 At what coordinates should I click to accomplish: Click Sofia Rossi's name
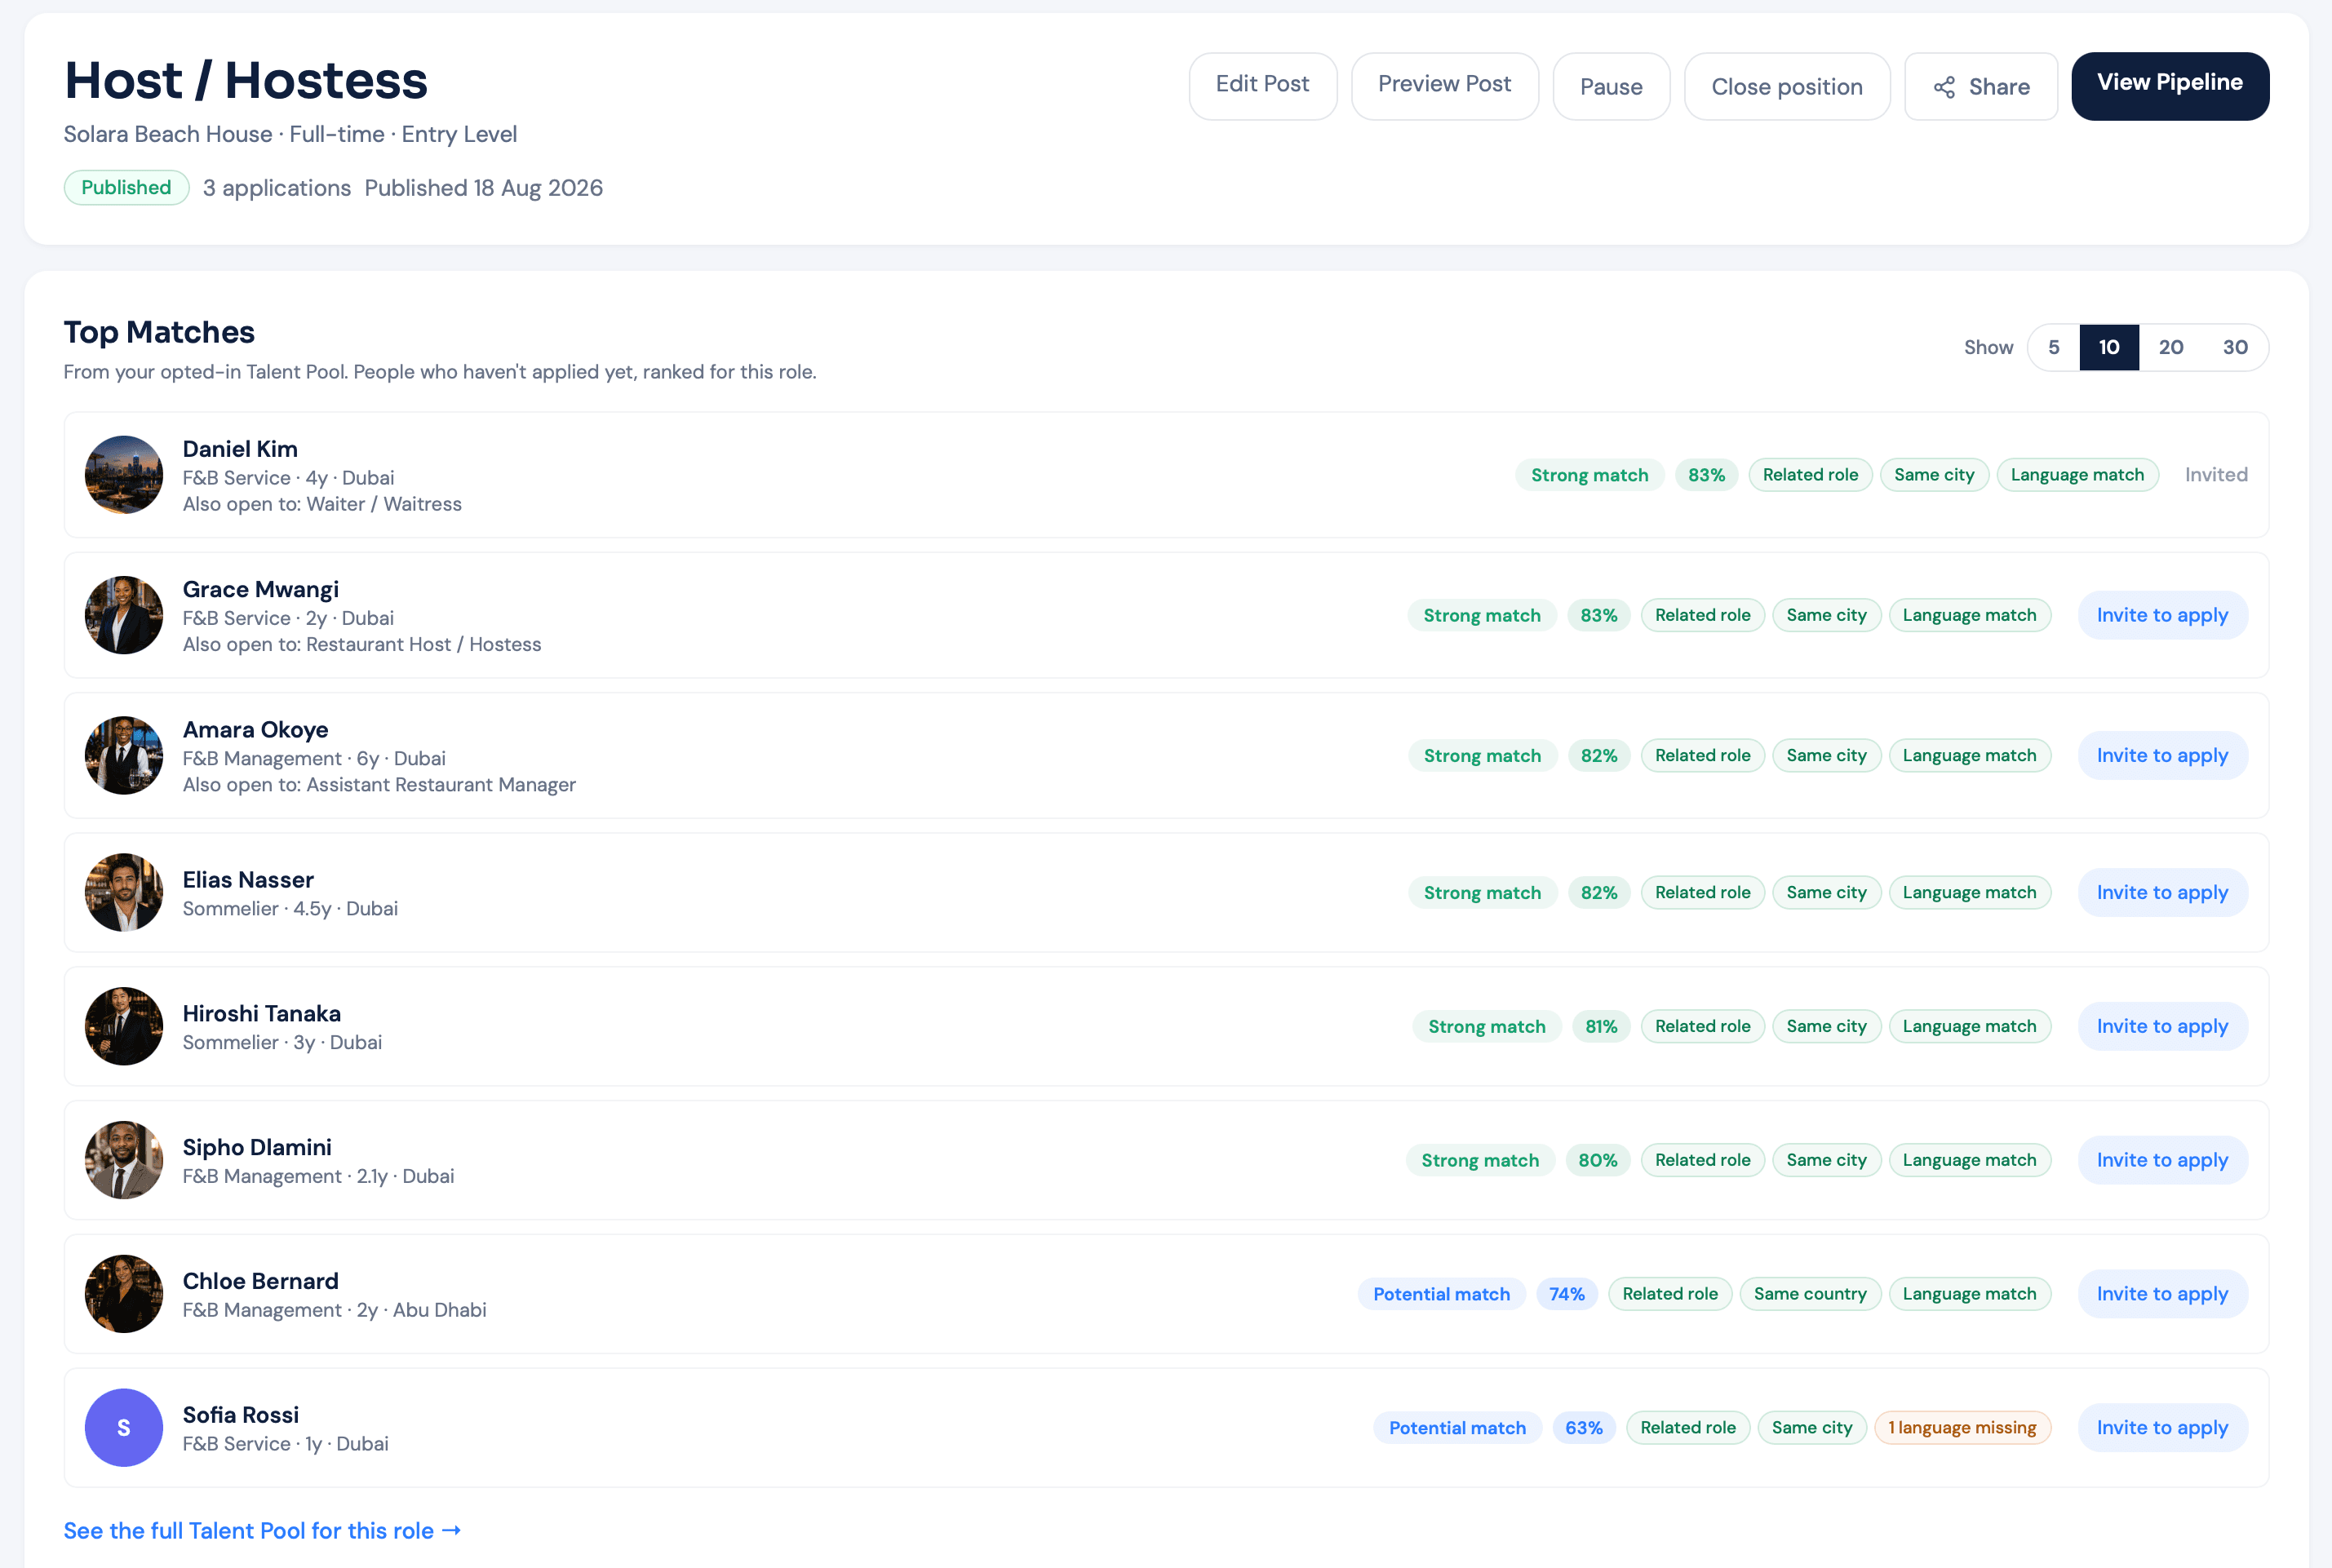point(240,1415)
